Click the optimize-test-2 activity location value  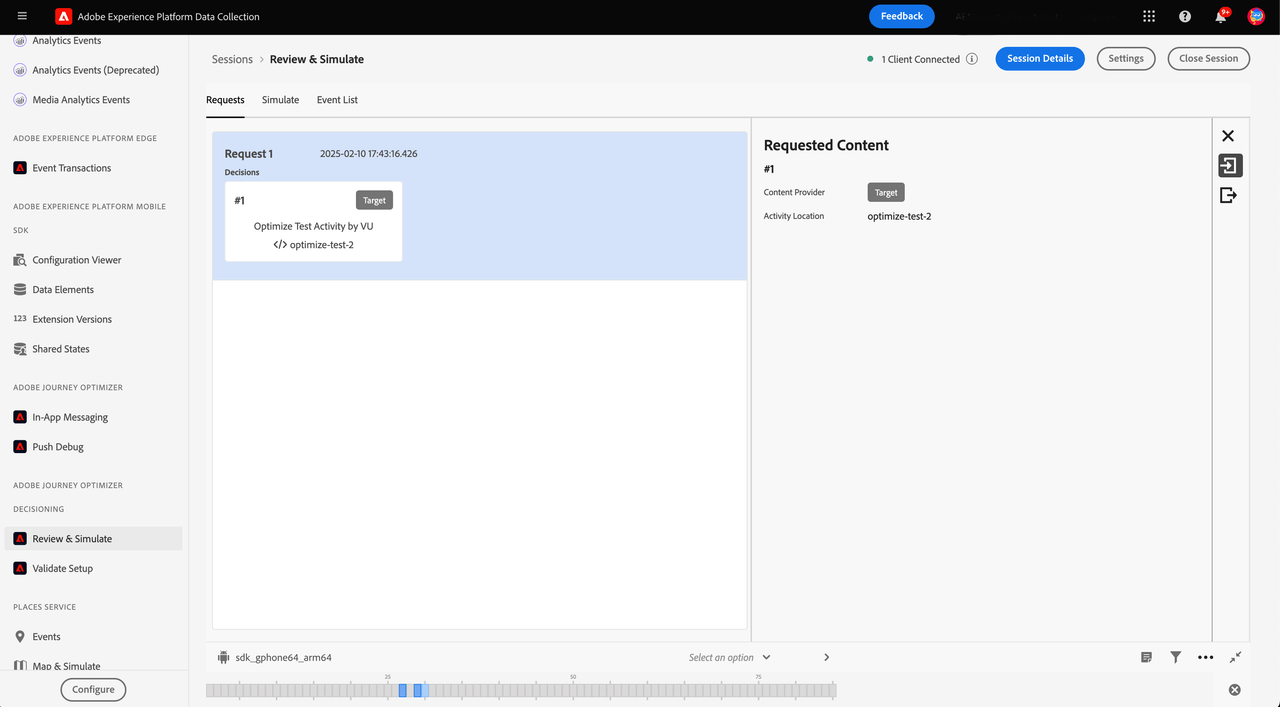coord(899,216)
